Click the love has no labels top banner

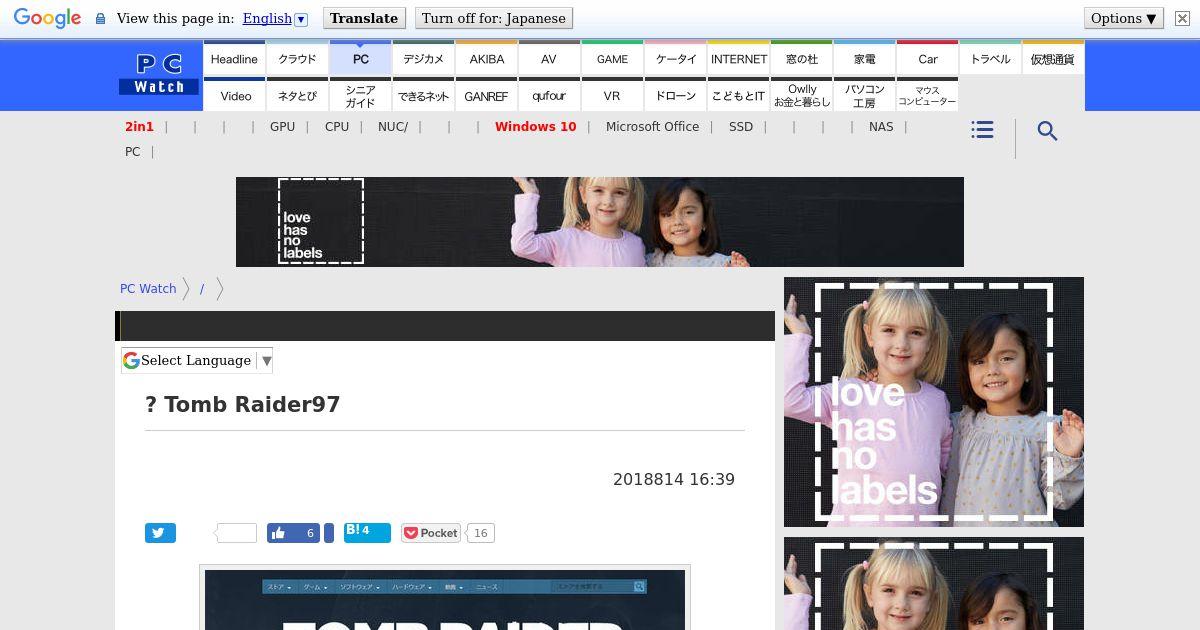point(600,222)
